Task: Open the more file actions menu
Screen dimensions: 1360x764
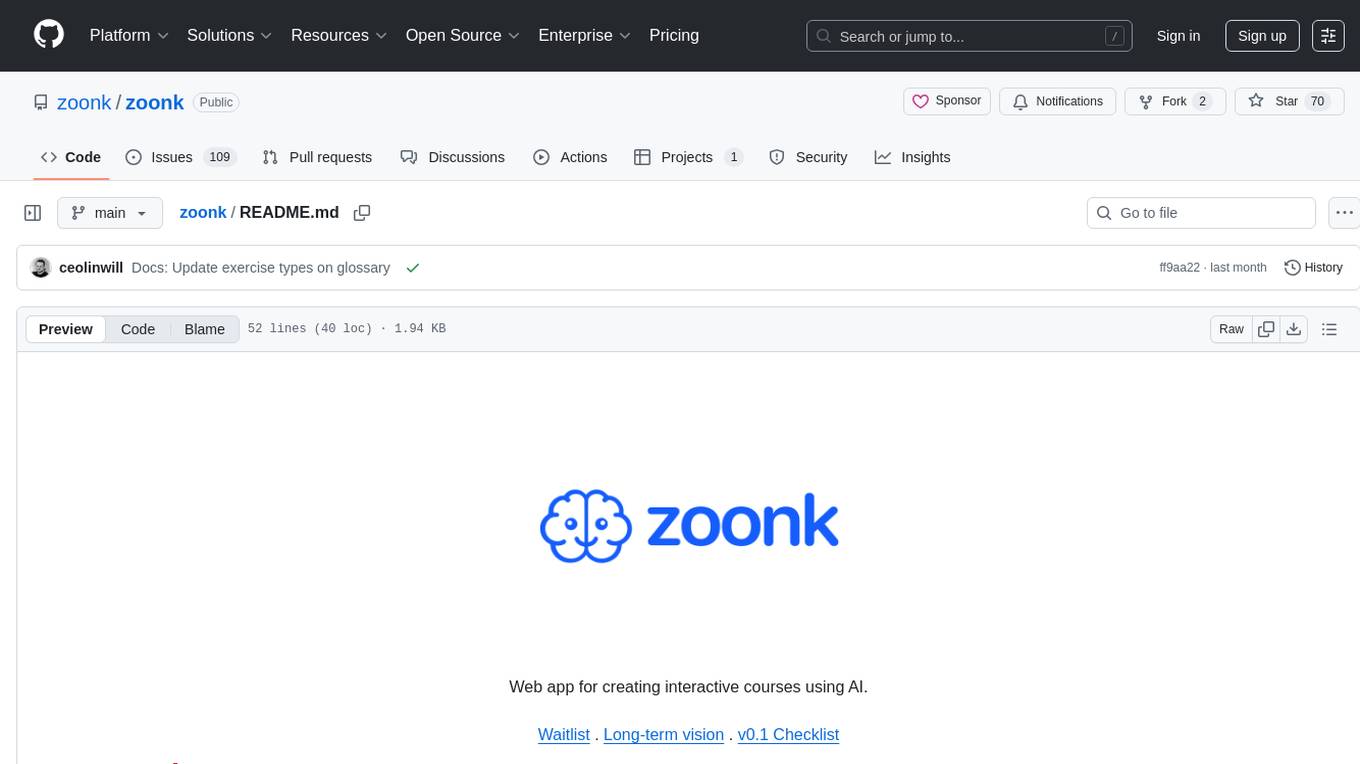Action: coord(1344,213)
